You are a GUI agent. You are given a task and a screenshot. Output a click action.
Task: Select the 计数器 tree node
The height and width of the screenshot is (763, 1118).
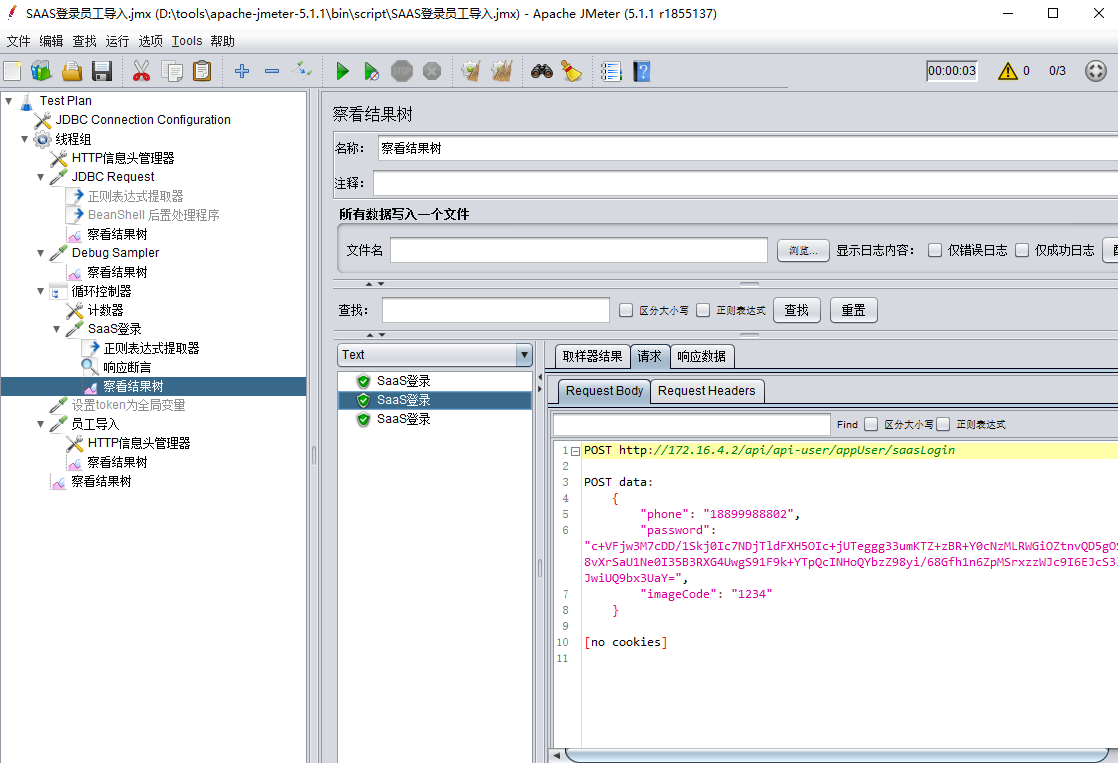tap(105, 310)
